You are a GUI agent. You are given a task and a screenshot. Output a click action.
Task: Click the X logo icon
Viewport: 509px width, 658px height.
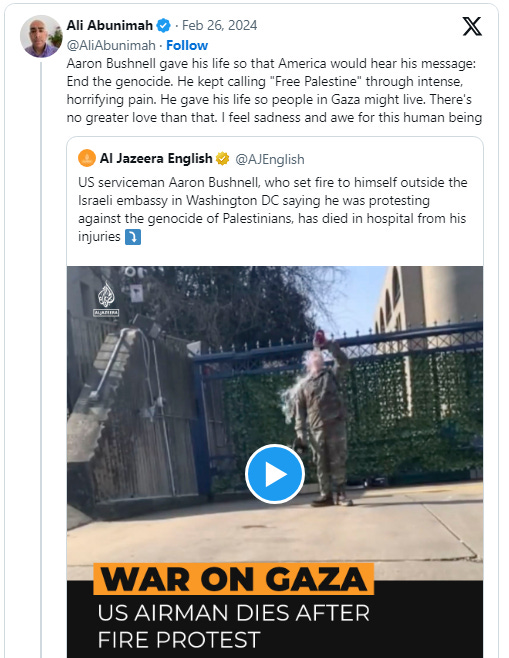(472, 27)
